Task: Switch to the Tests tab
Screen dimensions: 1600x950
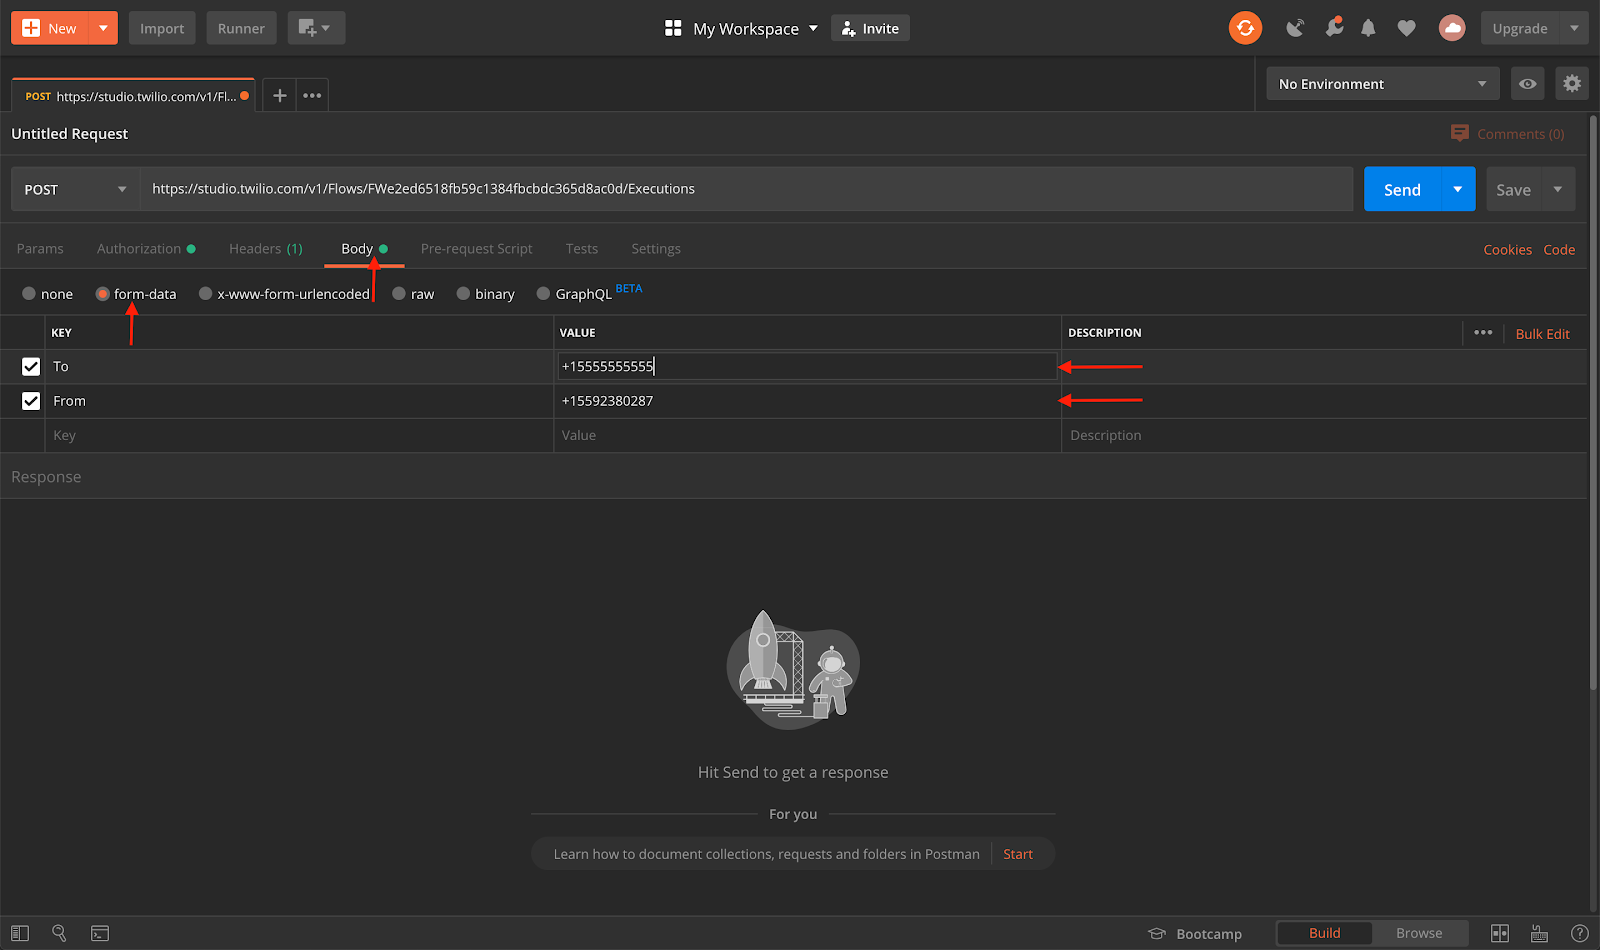Action: click(582, 249)
